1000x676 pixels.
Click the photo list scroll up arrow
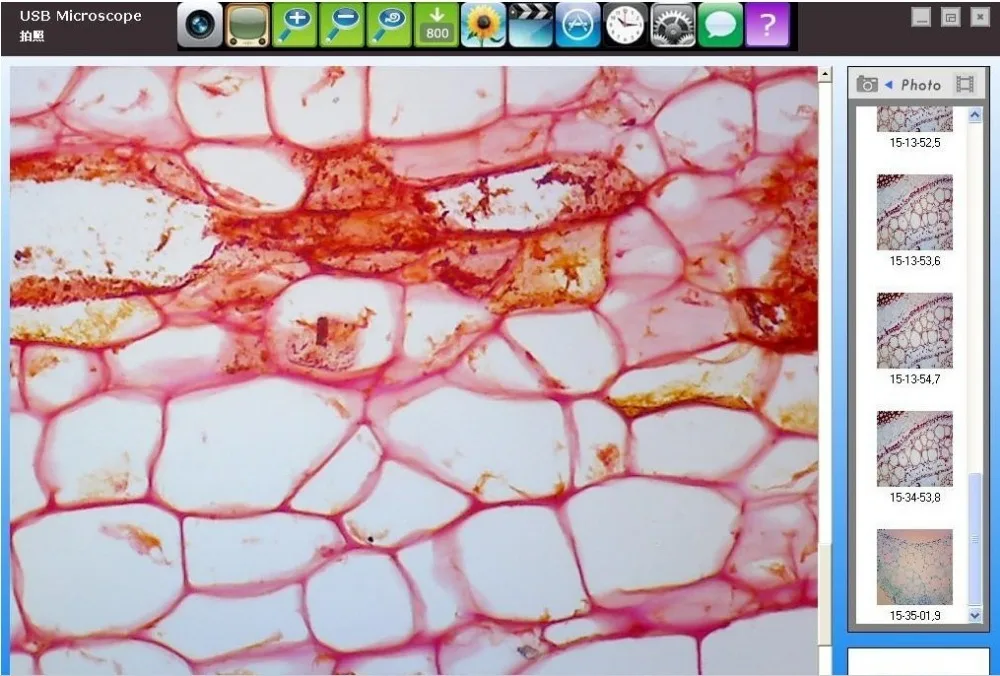(x=974, y=115)
